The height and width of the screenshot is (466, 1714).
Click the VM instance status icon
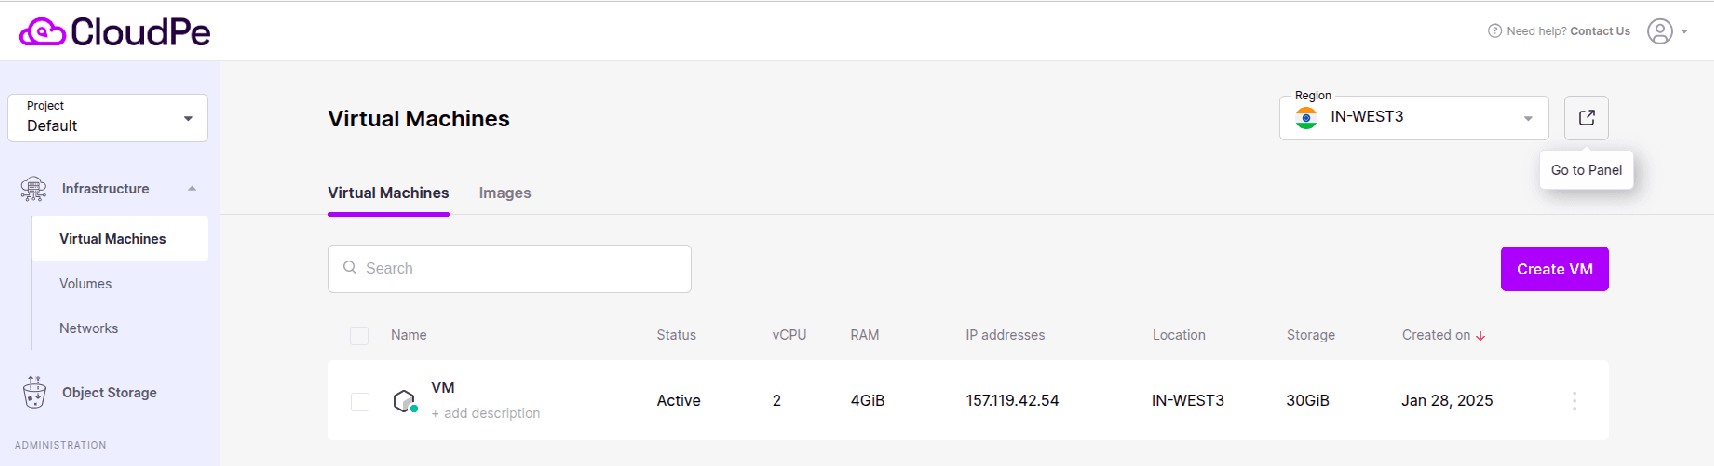coord(405,401)
